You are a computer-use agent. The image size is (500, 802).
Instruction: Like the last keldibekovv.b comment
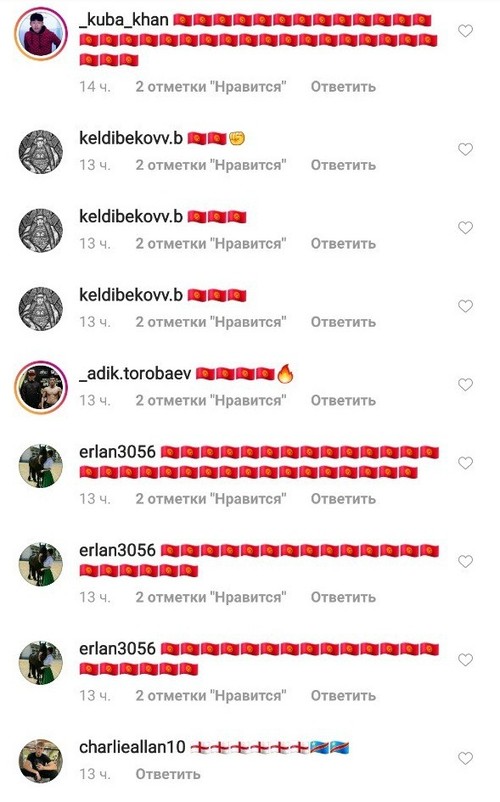tap(465, 306)
